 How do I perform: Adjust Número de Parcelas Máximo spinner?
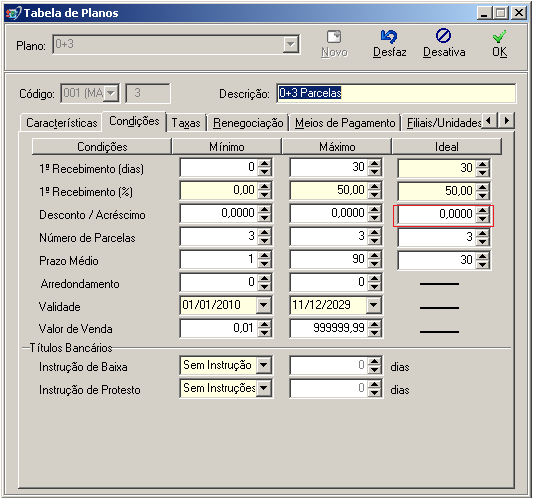click(x=374, y=236)
